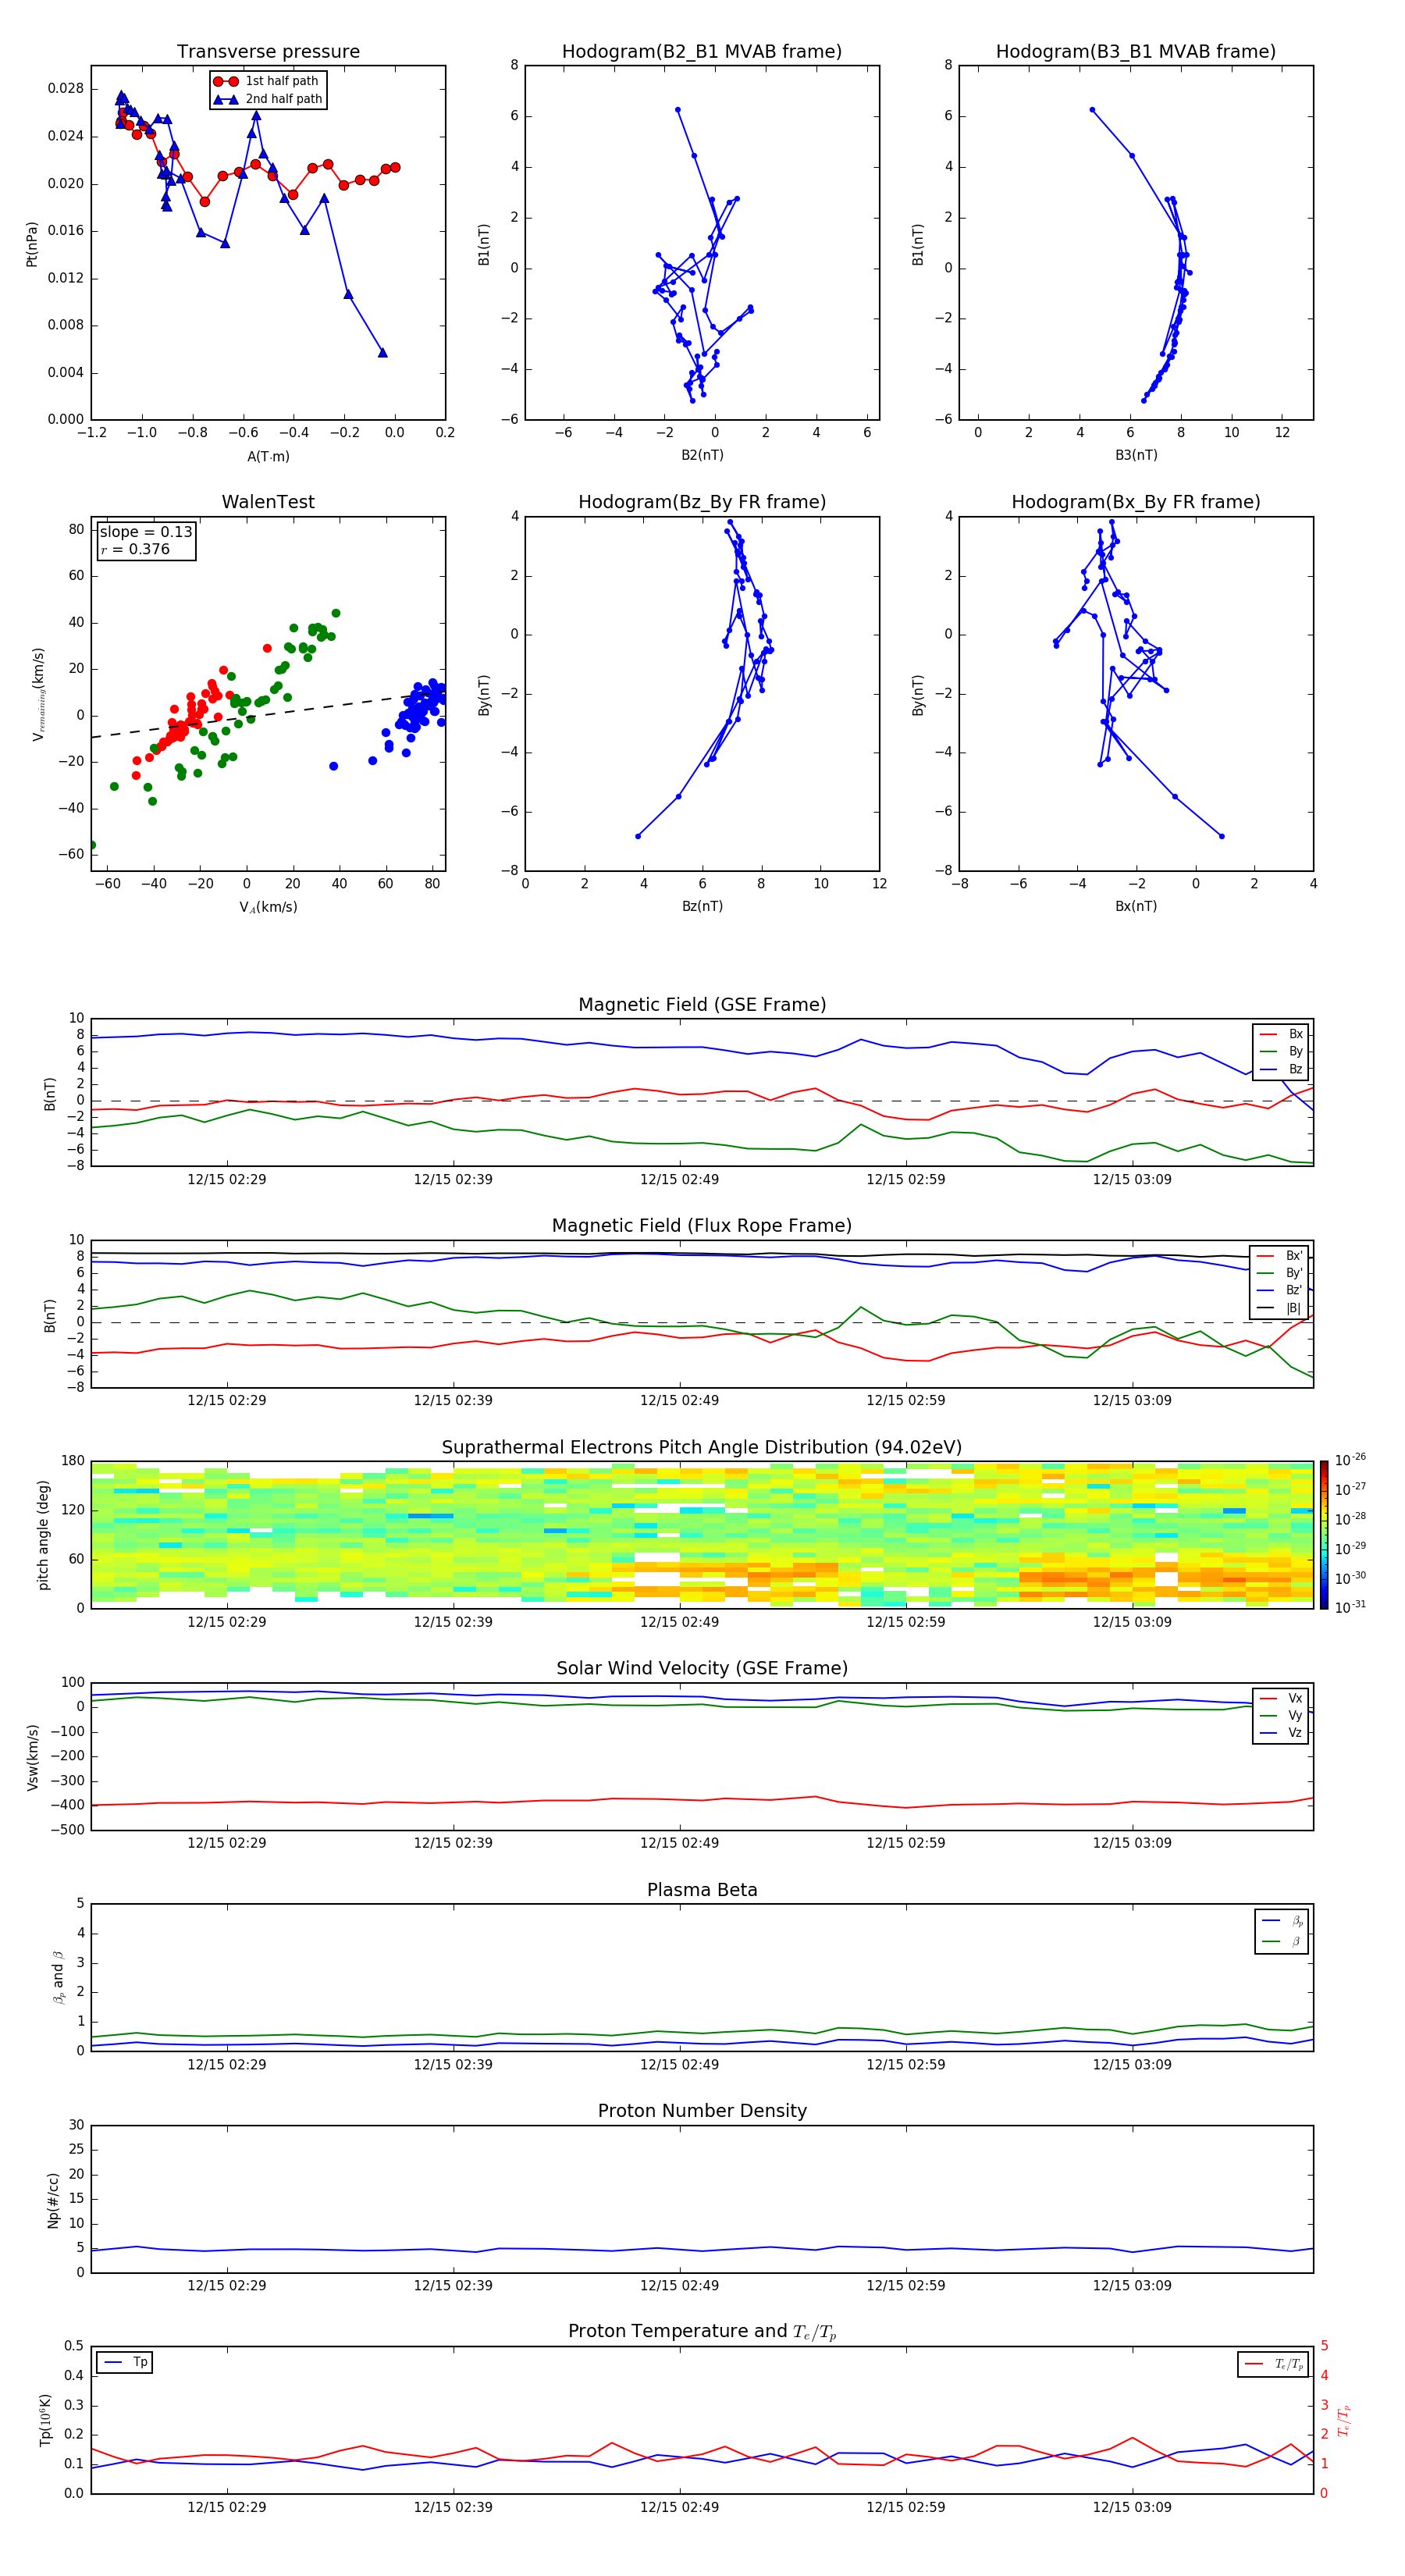Click the 'B2(nT)' x-axis label
1405x2576 pixels.
click(x=702, y=455)
